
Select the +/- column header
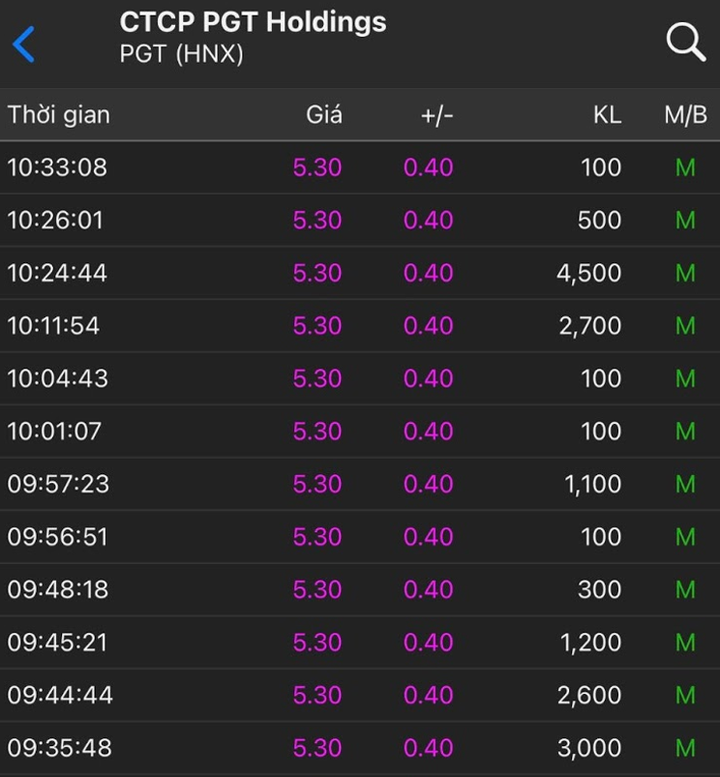coord(437,115)
